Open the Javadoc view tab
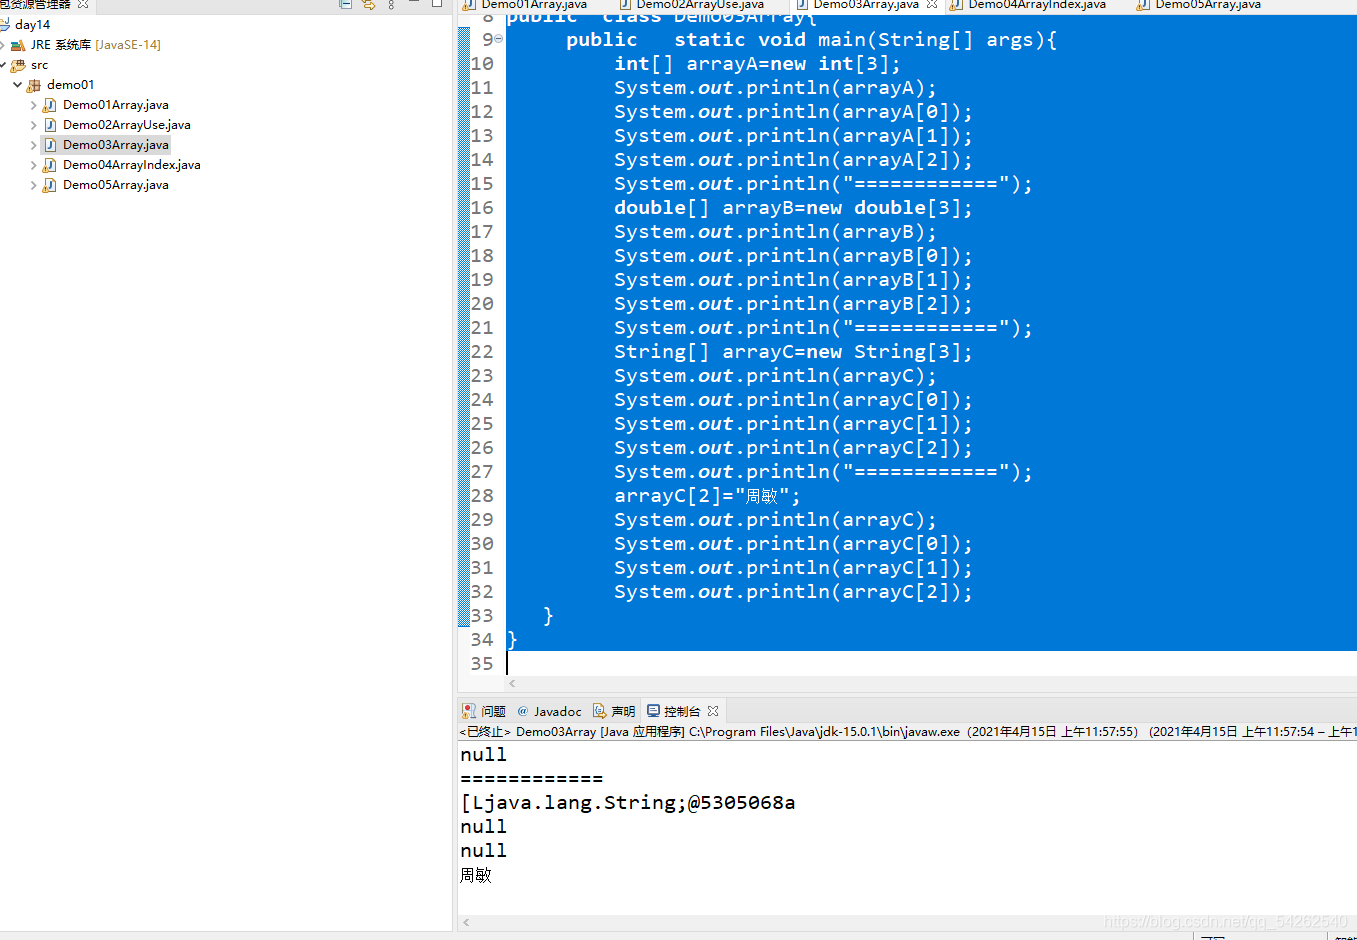 click(549, 711)
